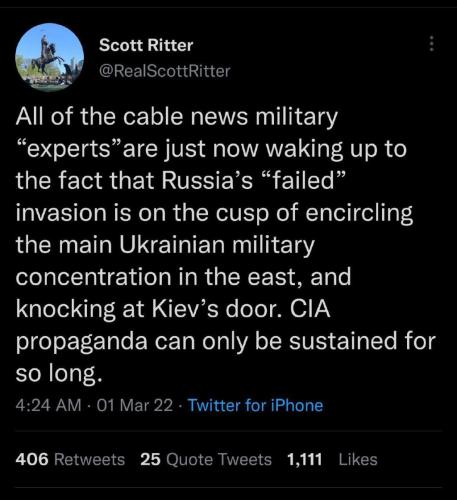Click the tweet's first line "All of the cable news military"
The width and height of the screenshot is (457, 500).
click(x=177, y=118)
